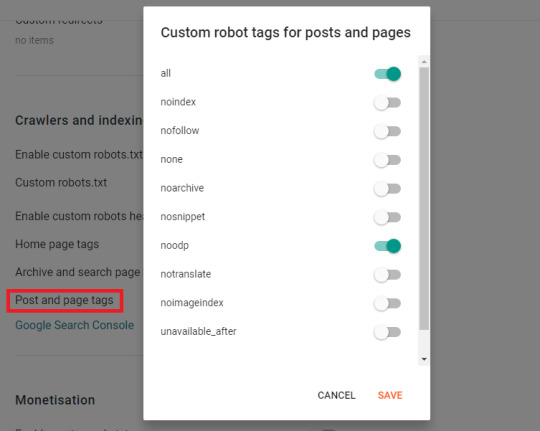Image resolution: width=540 pixels, height=431 pixels.
Task: Open the Home page tags setting
Action: pos(57,244)
